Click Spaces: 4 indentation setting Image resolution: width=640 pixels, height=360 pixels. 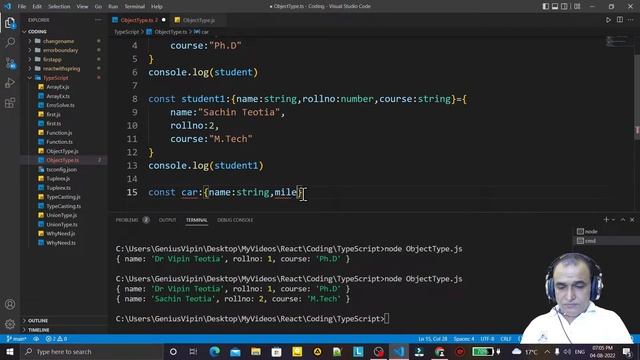click(464, 339)
